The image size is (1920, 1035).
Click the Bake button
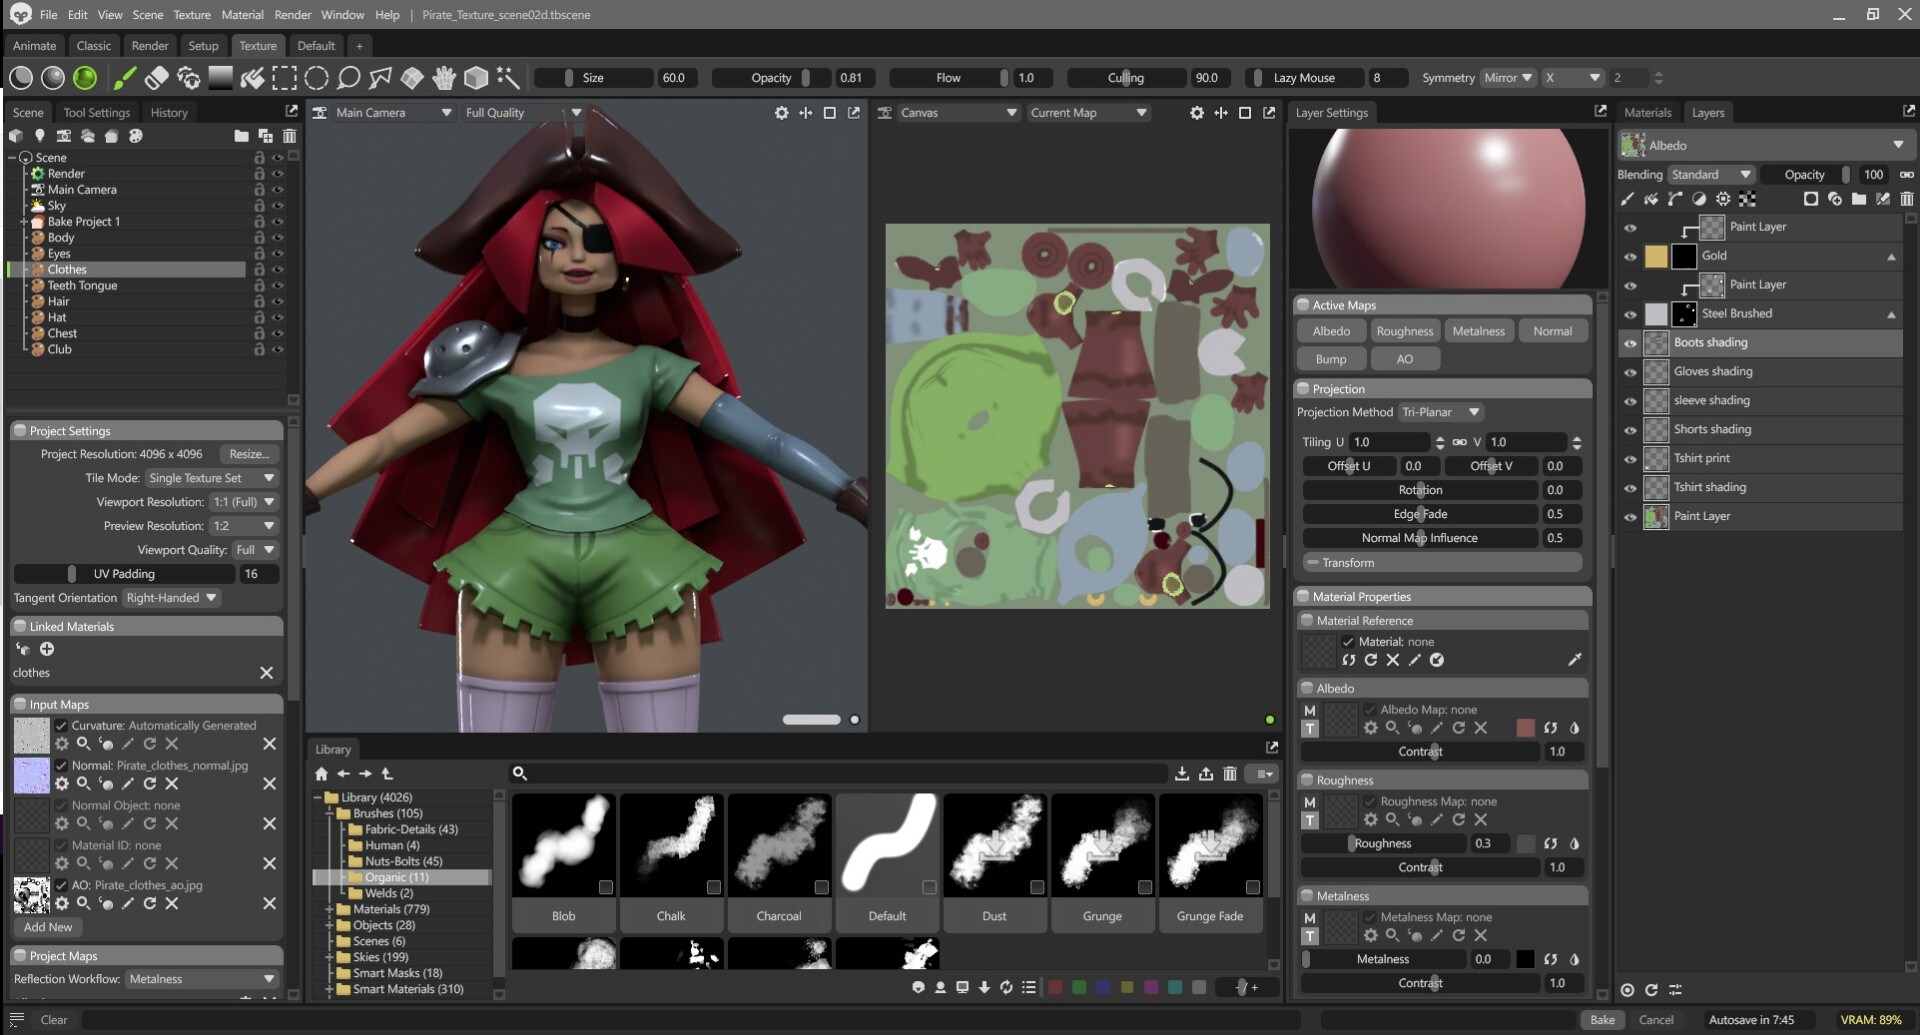[x=1602, y=1020]
